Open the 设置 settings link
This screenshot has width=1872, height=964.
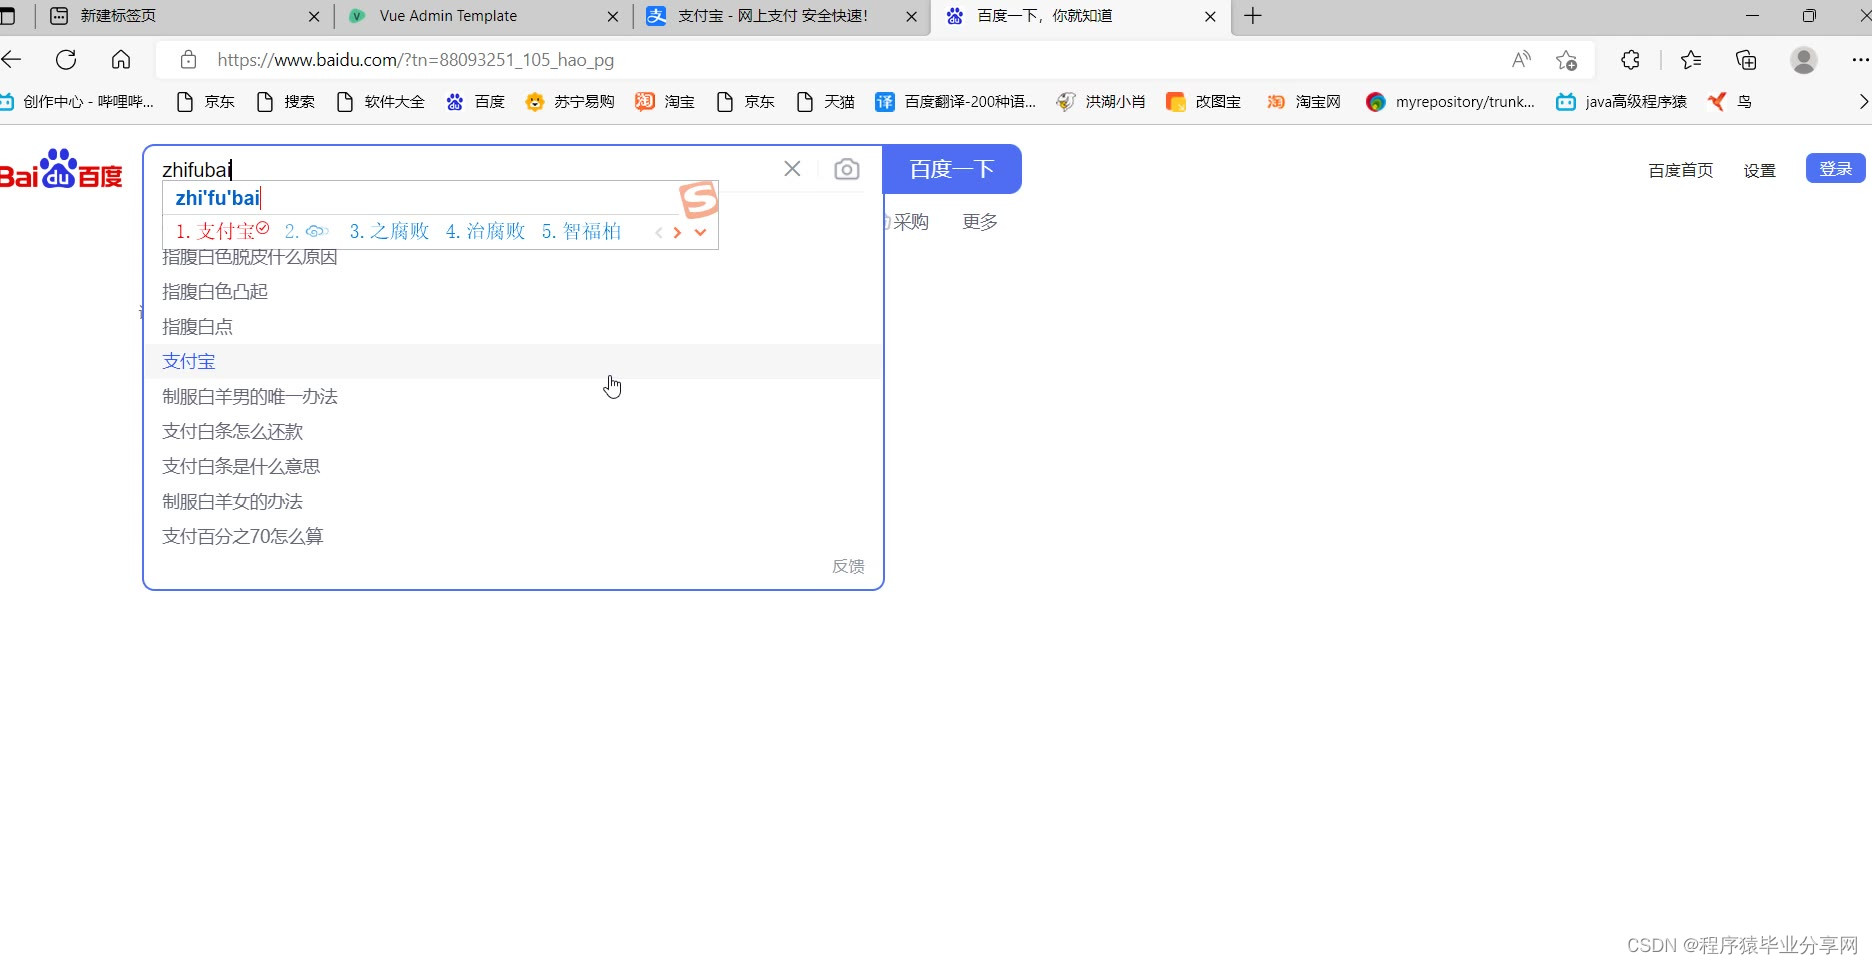pyautogui.click(x=1759, y=170)
